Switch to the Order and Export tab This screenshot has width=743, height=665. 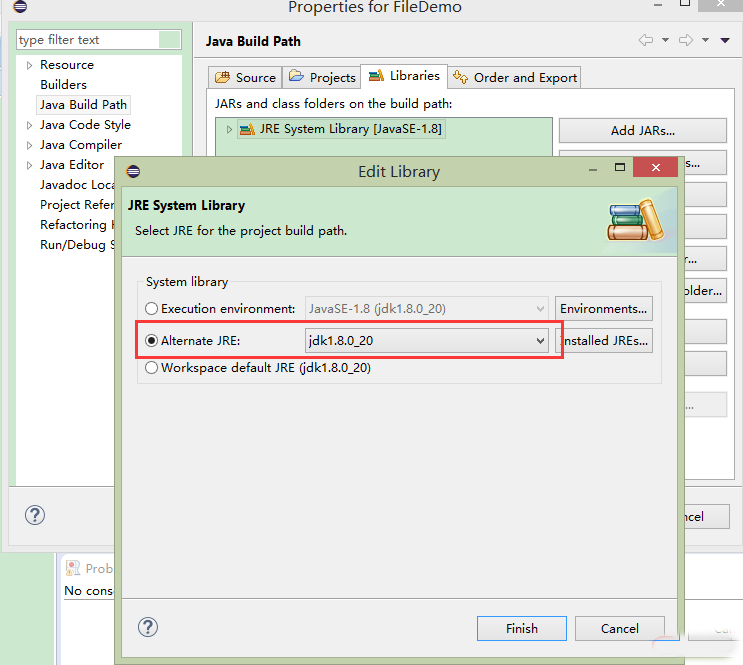[x=515, y=77]
